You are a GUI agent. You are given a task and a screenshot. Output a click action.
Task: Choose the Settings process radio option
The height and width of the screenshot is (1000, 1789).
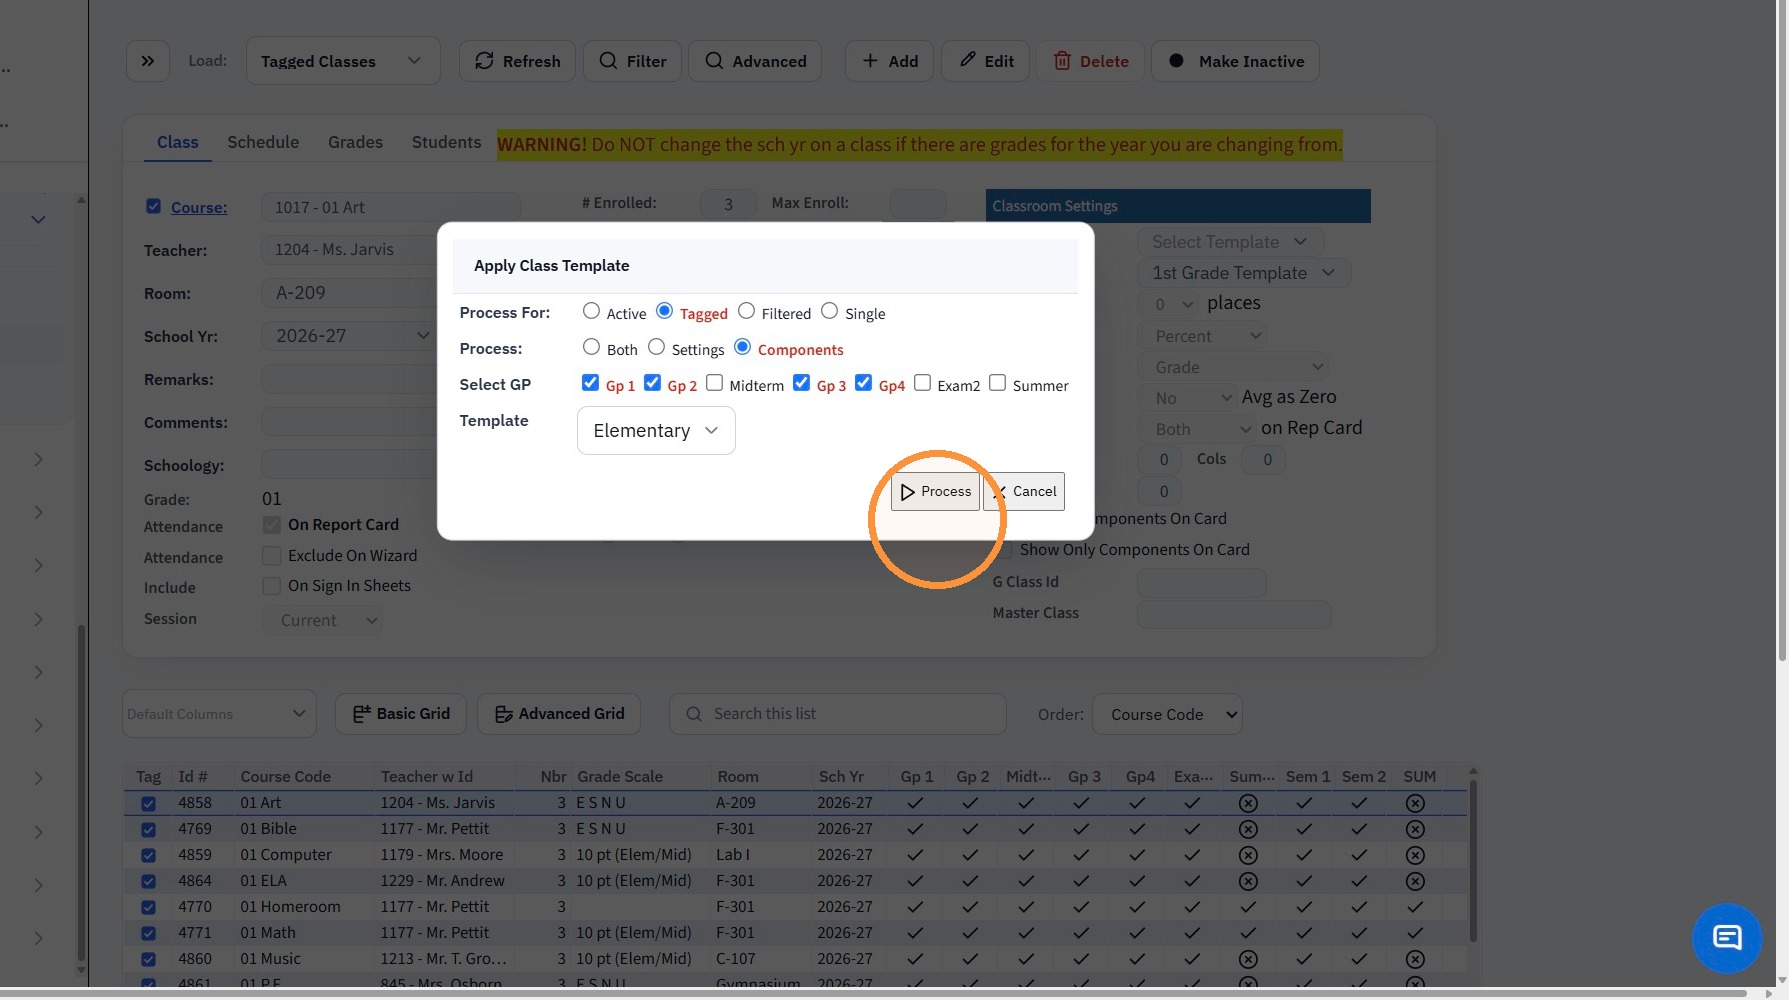[x=656, y=348]
